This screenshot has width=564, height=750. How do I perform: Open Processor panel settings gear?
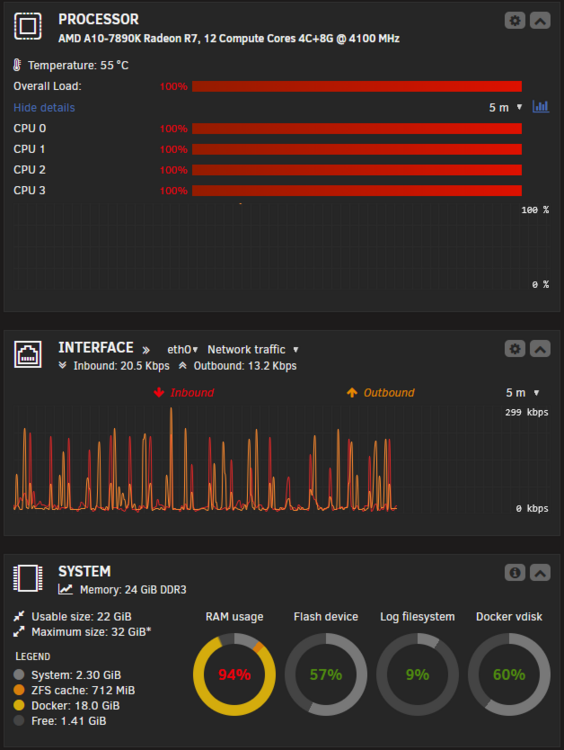click(515, 21)
